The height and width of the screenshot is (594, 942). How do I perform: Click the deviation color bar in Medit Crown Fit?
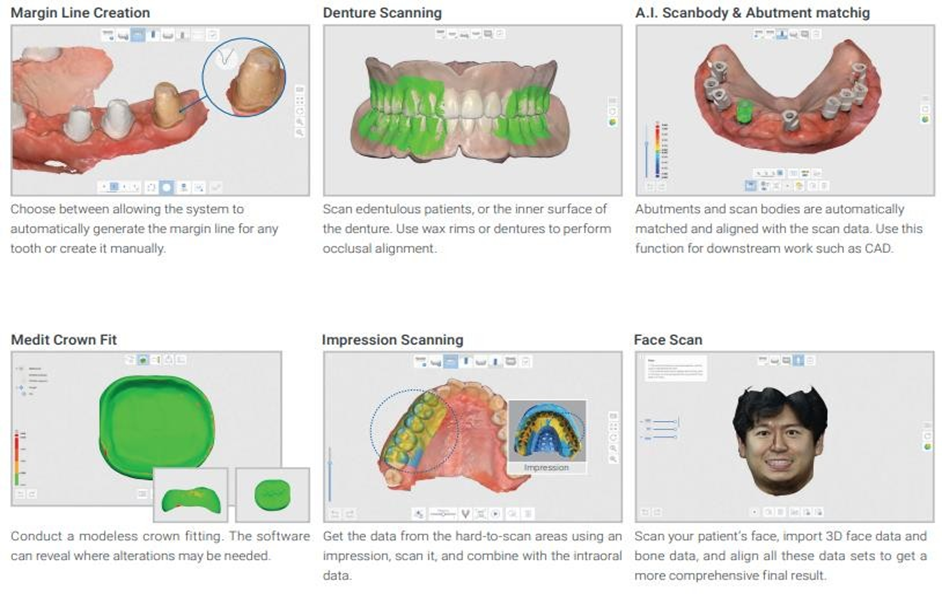click(18, 458)
